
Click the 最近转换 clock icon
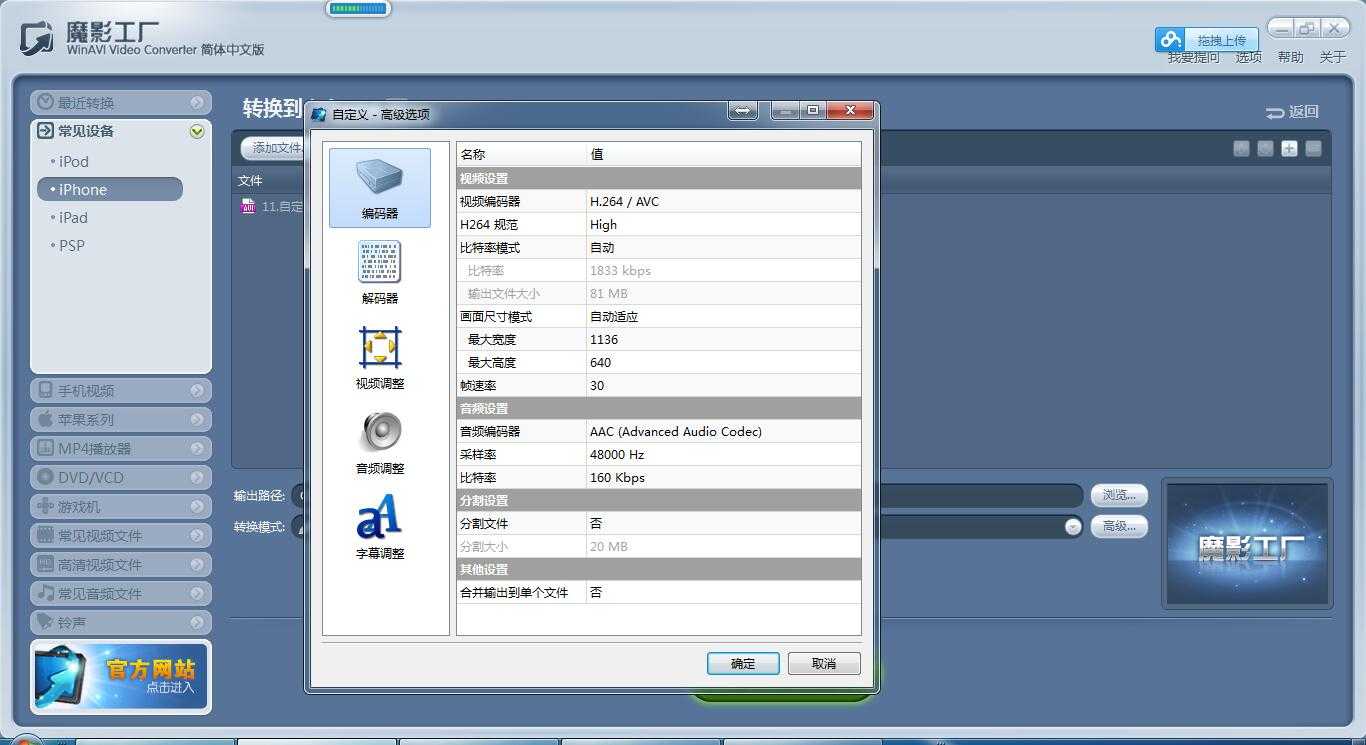point(45,102)
